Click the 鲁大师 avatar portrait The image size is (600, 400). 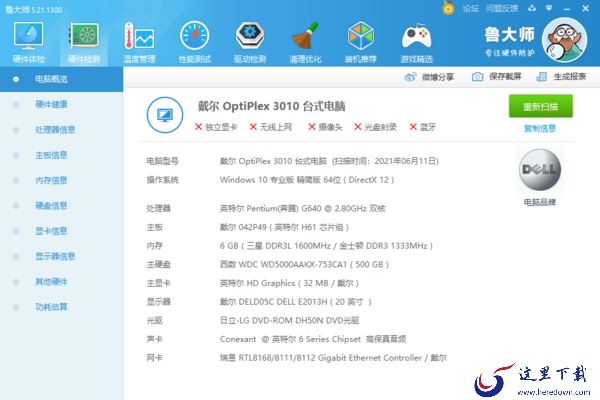[564, 40]
